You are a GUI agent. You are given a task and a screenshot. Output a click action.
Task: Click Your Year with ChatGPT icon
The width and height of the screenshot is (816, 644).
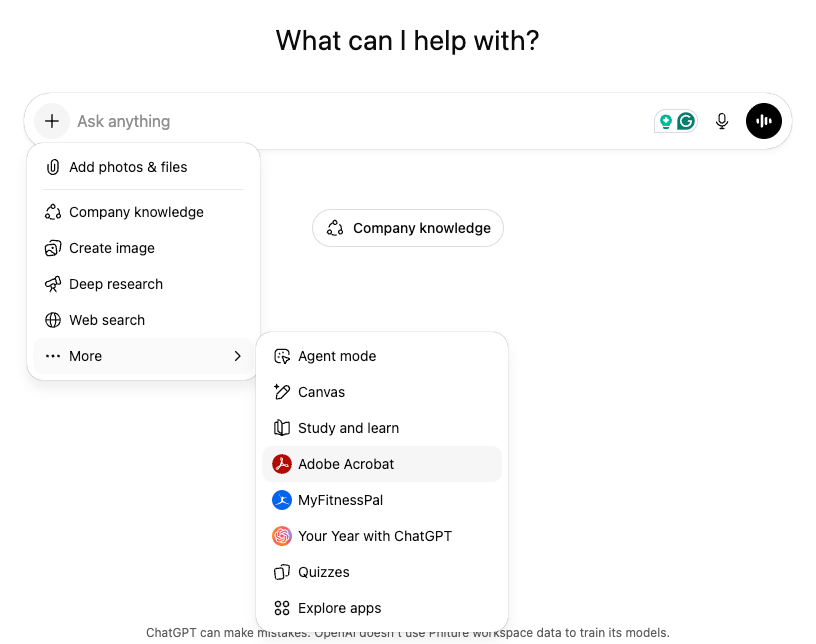282,536
